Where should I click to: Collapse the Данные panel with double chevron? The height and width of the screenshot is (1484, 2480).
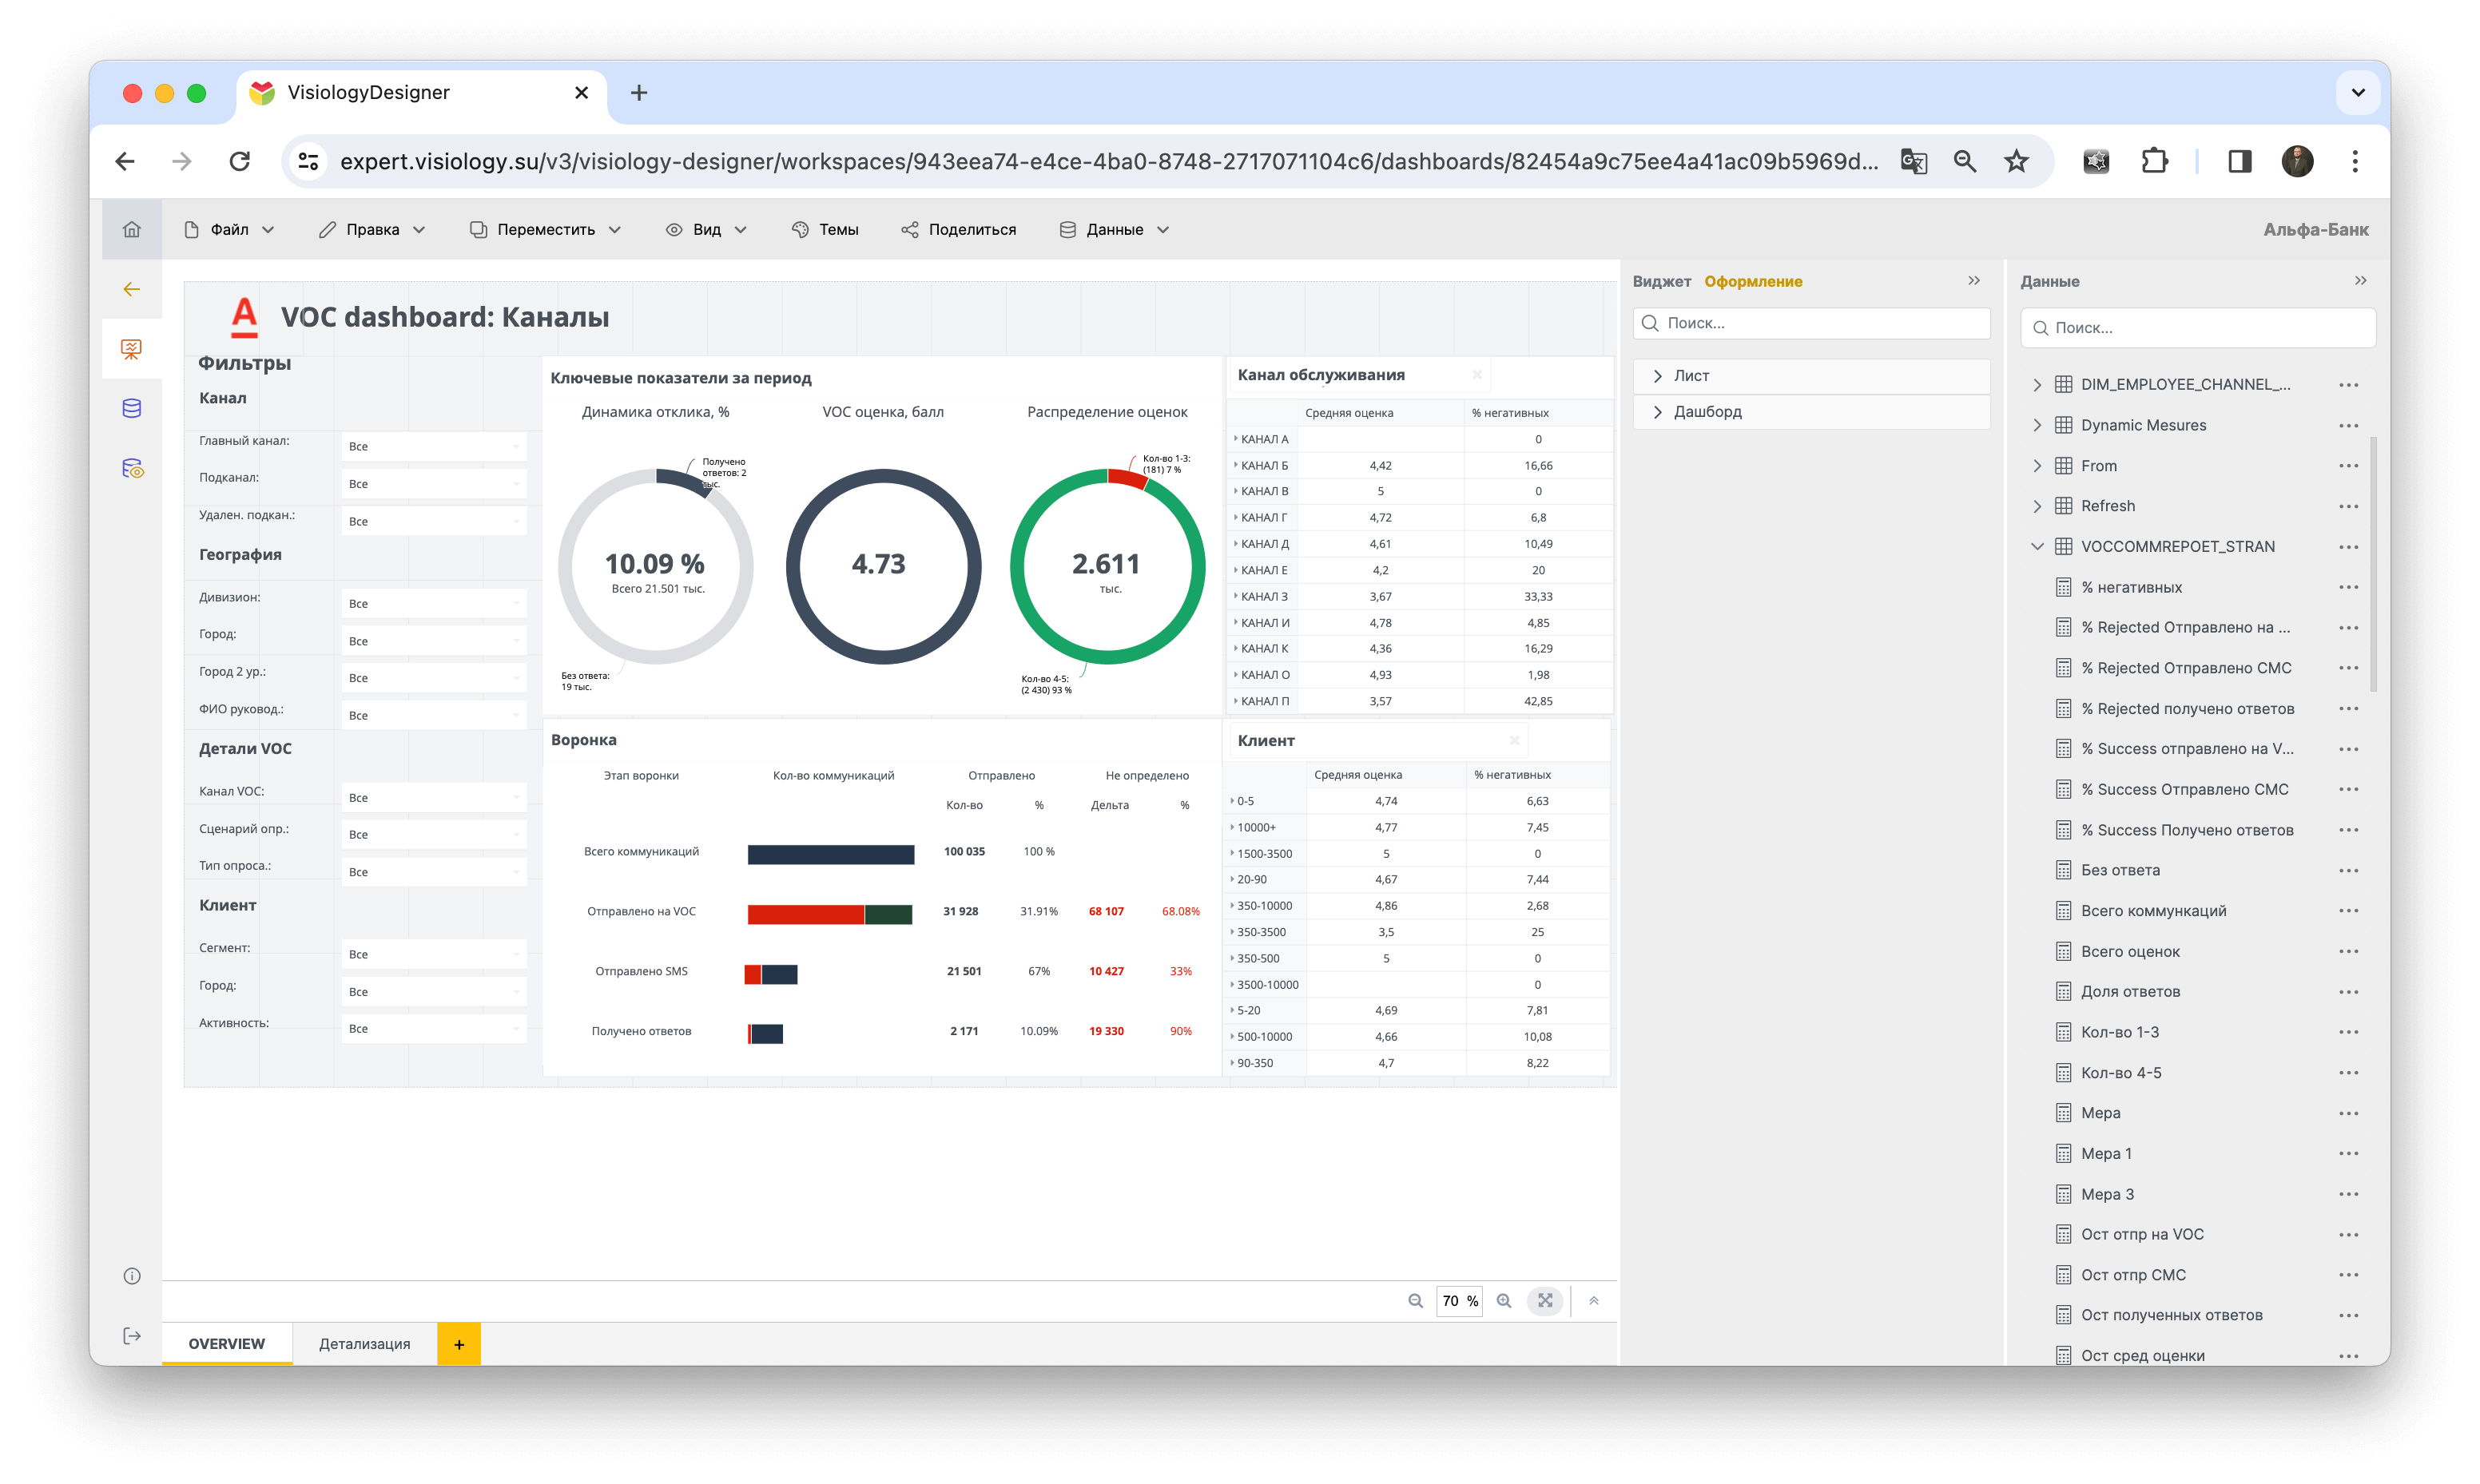[2361, 281]
